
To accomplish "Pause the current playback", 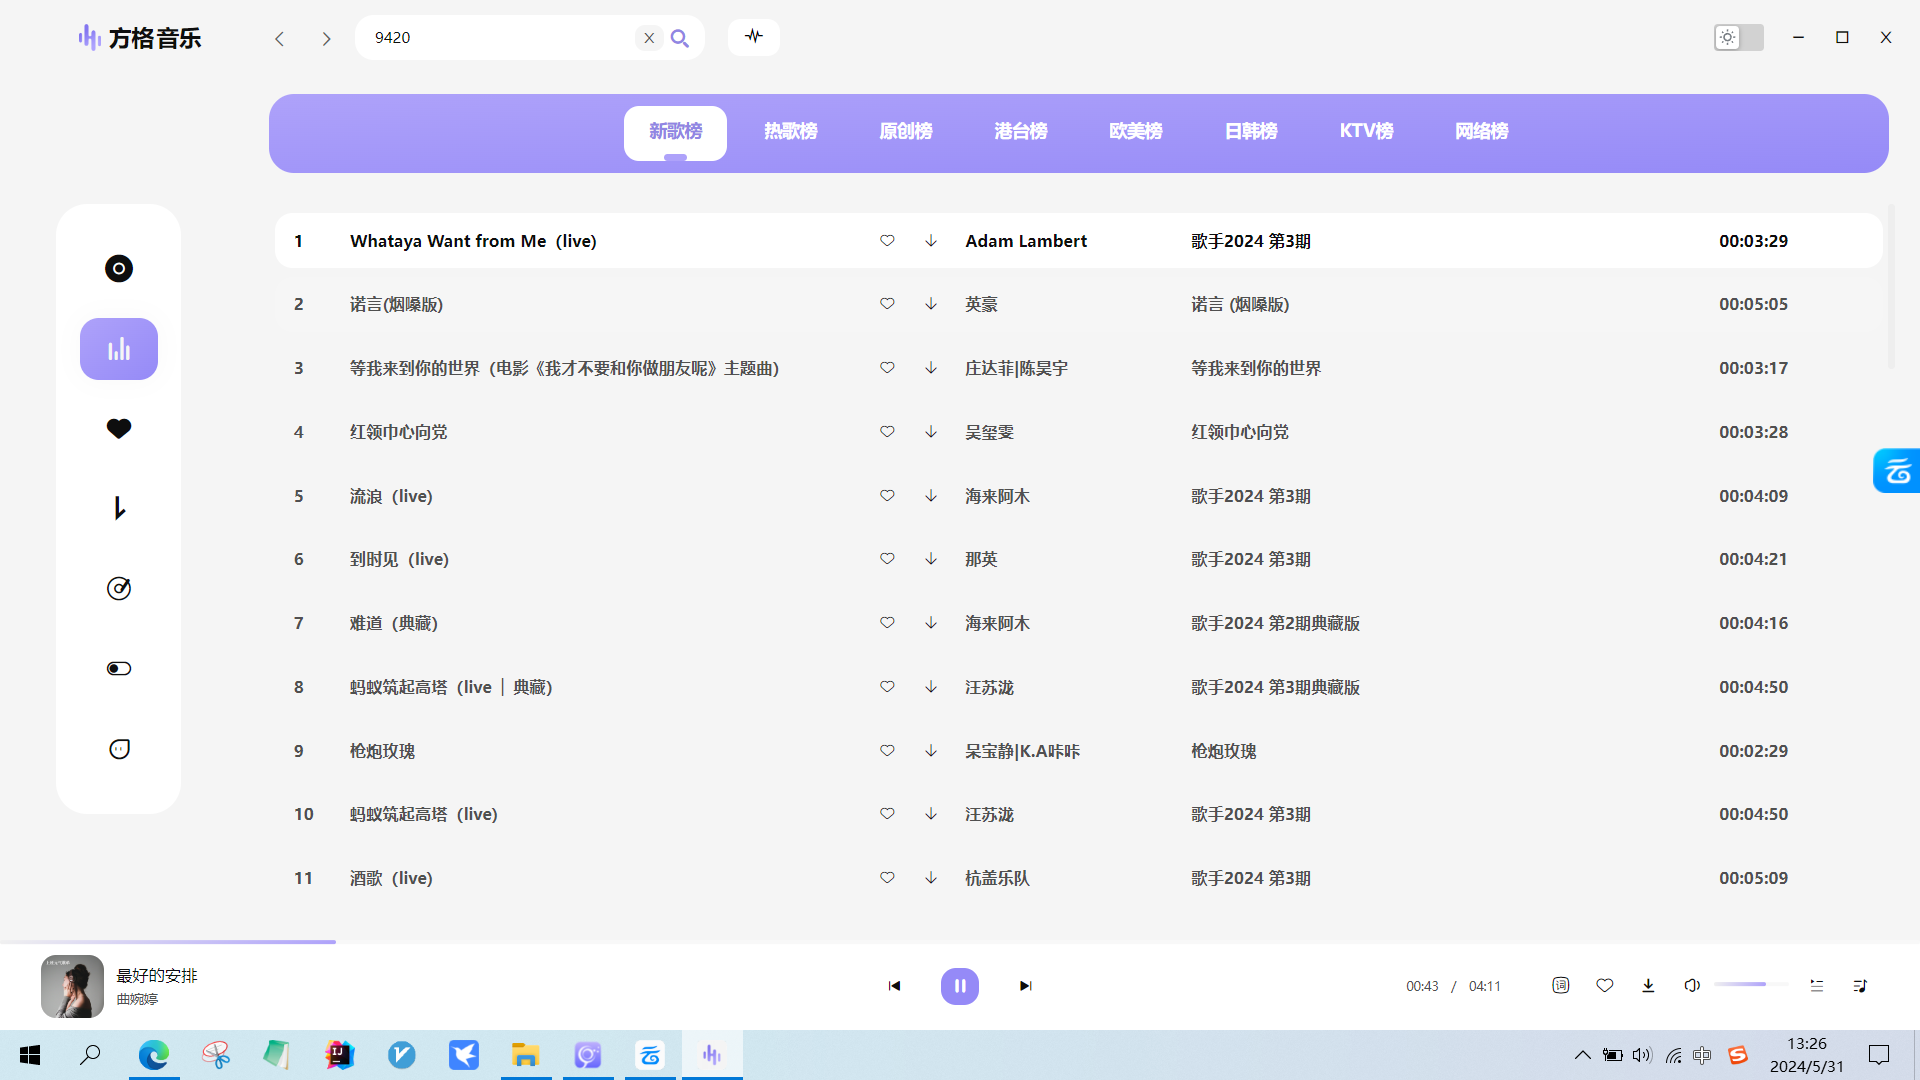I will (959, 986).
